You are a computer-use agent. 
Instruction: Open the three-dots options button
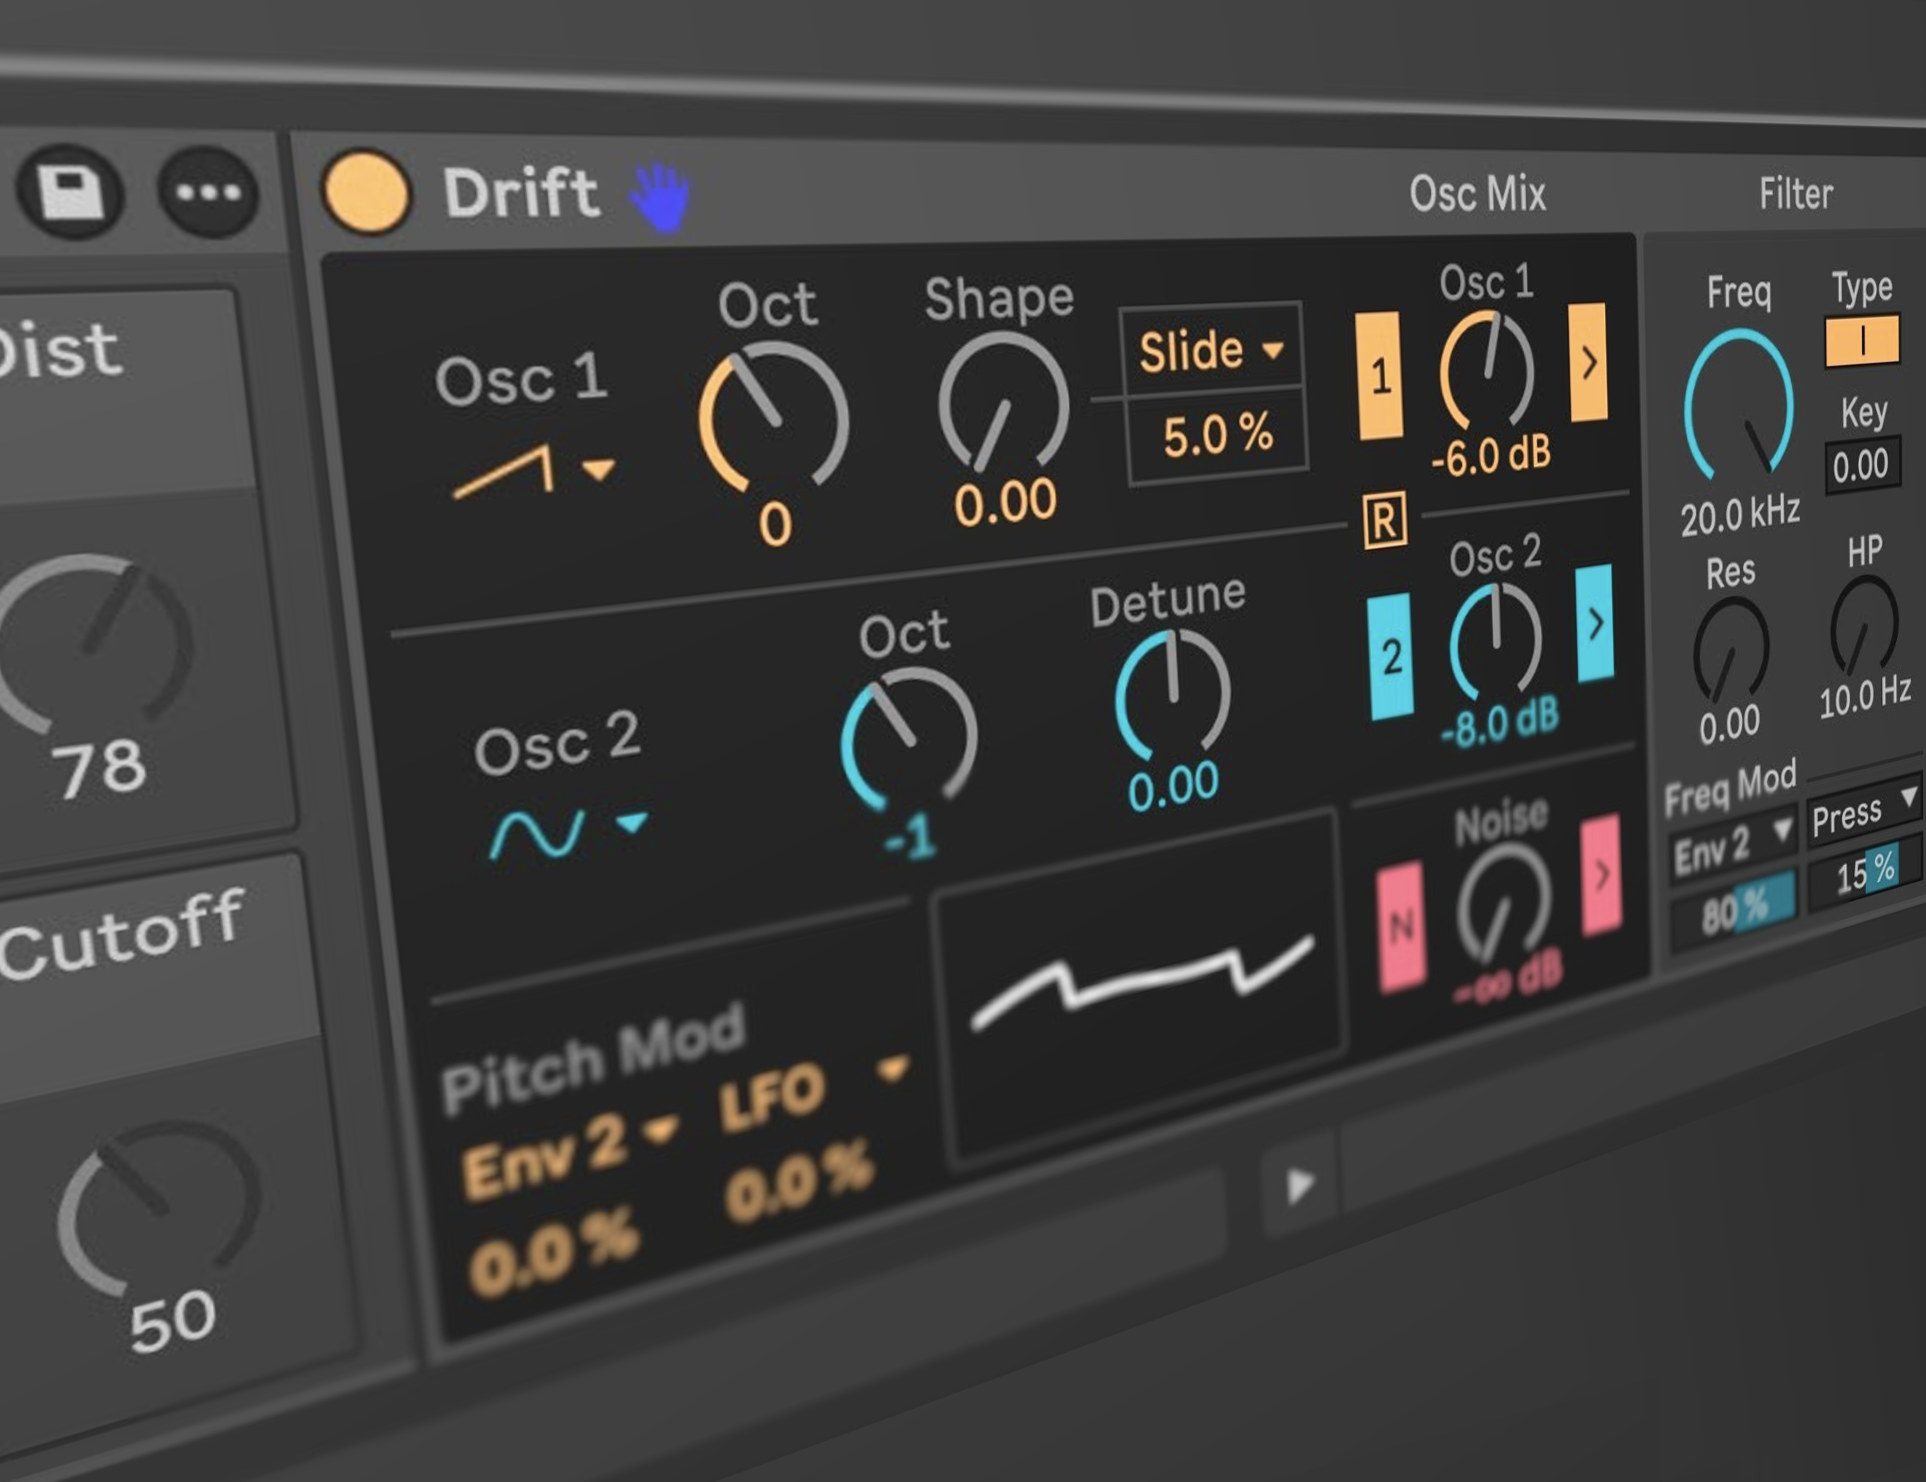[208, 192]
